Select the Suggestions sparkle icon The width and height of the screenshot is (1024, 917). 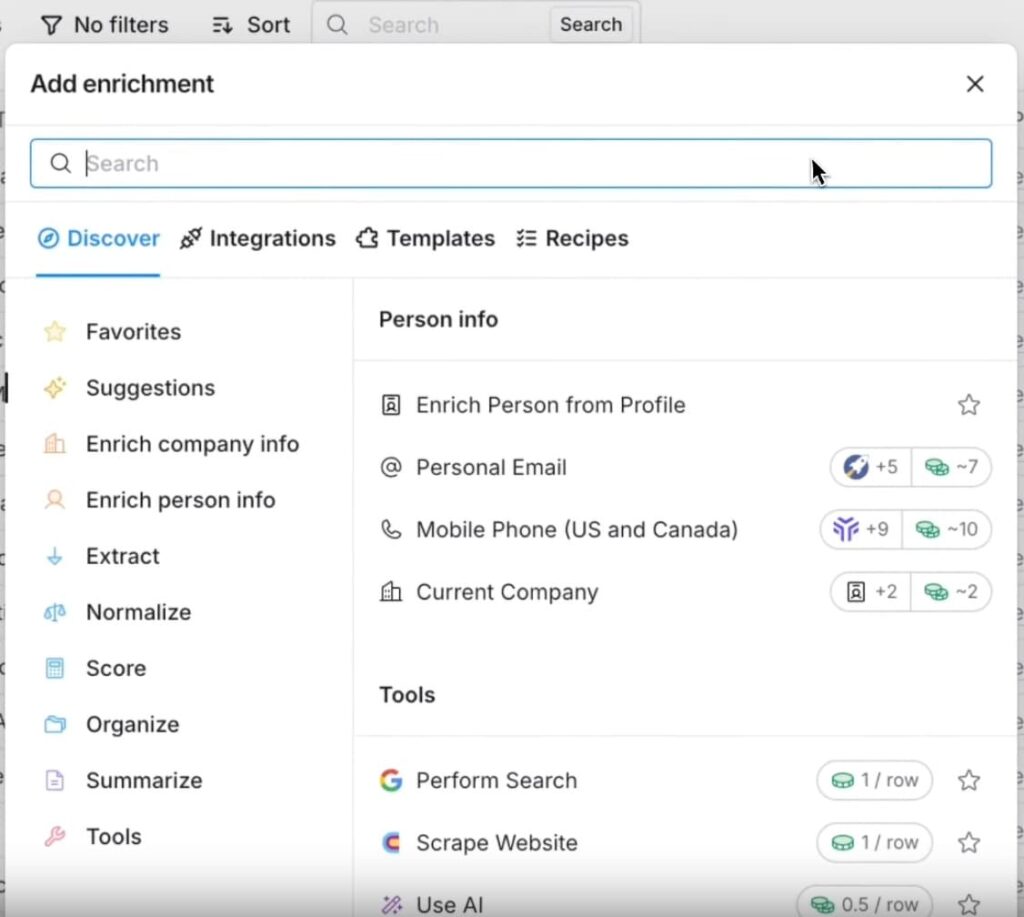(55, 388)
